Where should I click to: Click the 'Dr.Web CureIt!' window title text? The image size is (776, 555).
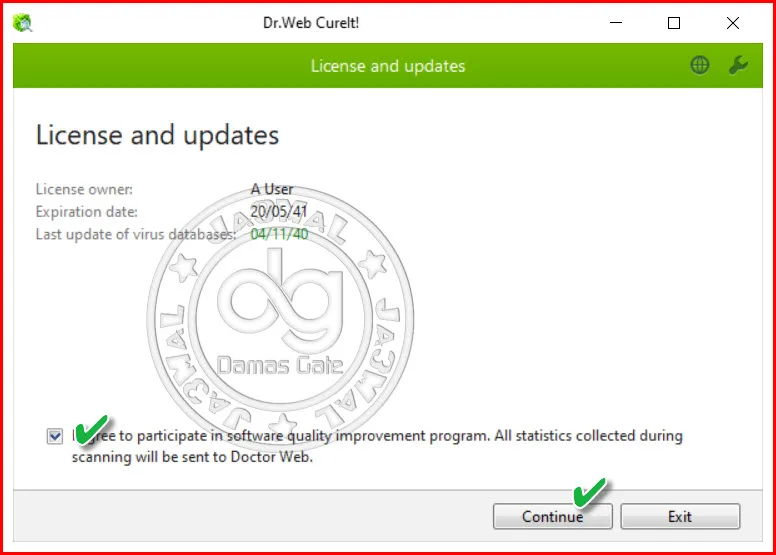click(311, 23)
